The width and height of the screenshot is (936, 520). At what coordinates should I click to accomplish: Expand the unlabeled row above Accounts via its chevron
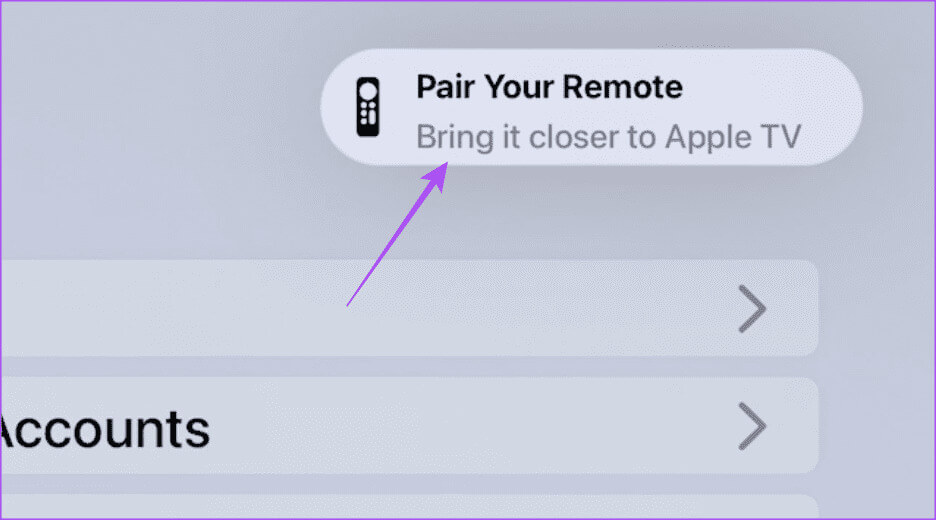(752, 308)
